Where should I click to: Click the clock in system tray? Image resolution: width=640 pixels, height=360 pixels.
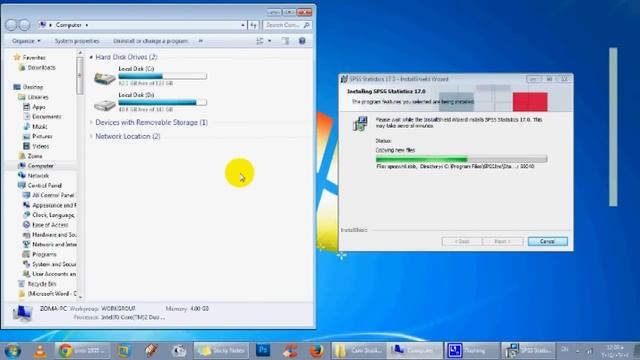[x=615, y=351]
